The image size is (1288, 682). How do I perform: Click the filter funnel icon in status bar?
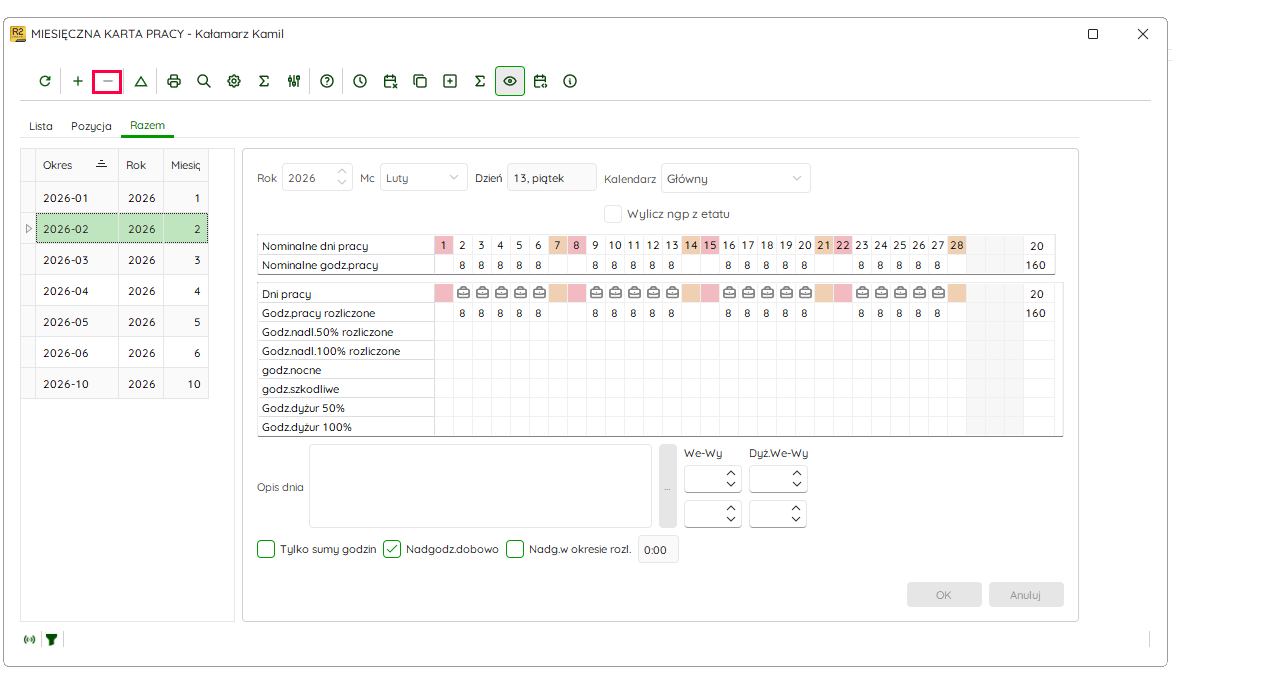[51, 639]
